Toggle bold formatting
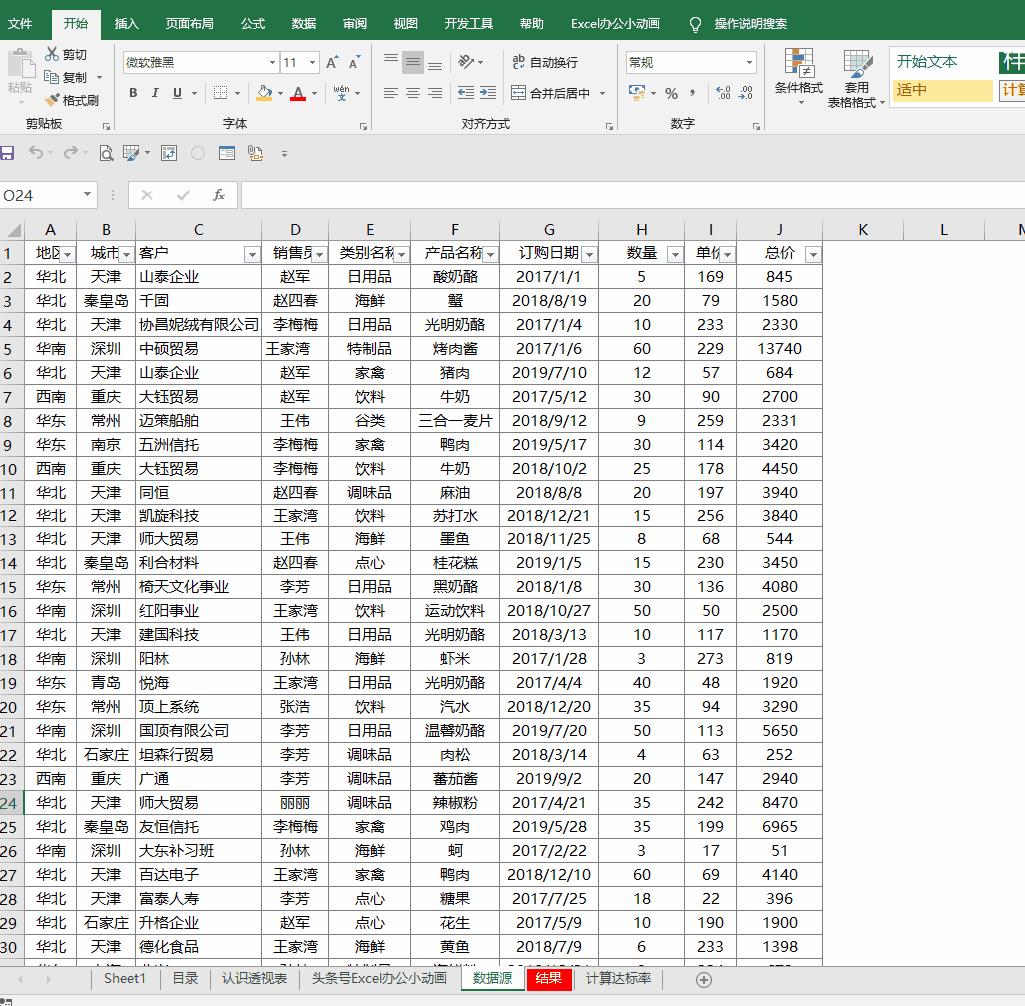Screen dimensions: 1025x1006 click(x=133, y=93)
